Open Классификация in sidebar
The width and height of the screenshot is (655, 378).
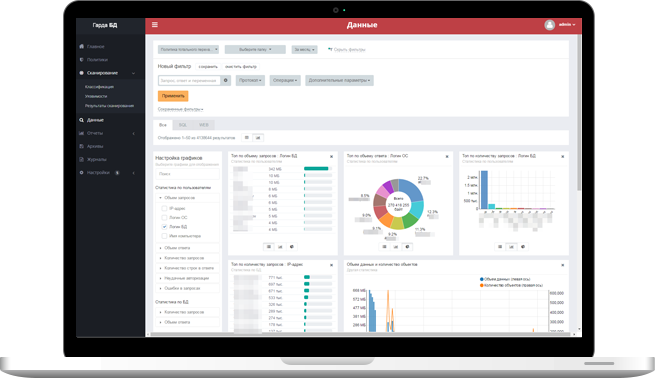(x=99, y=87)
